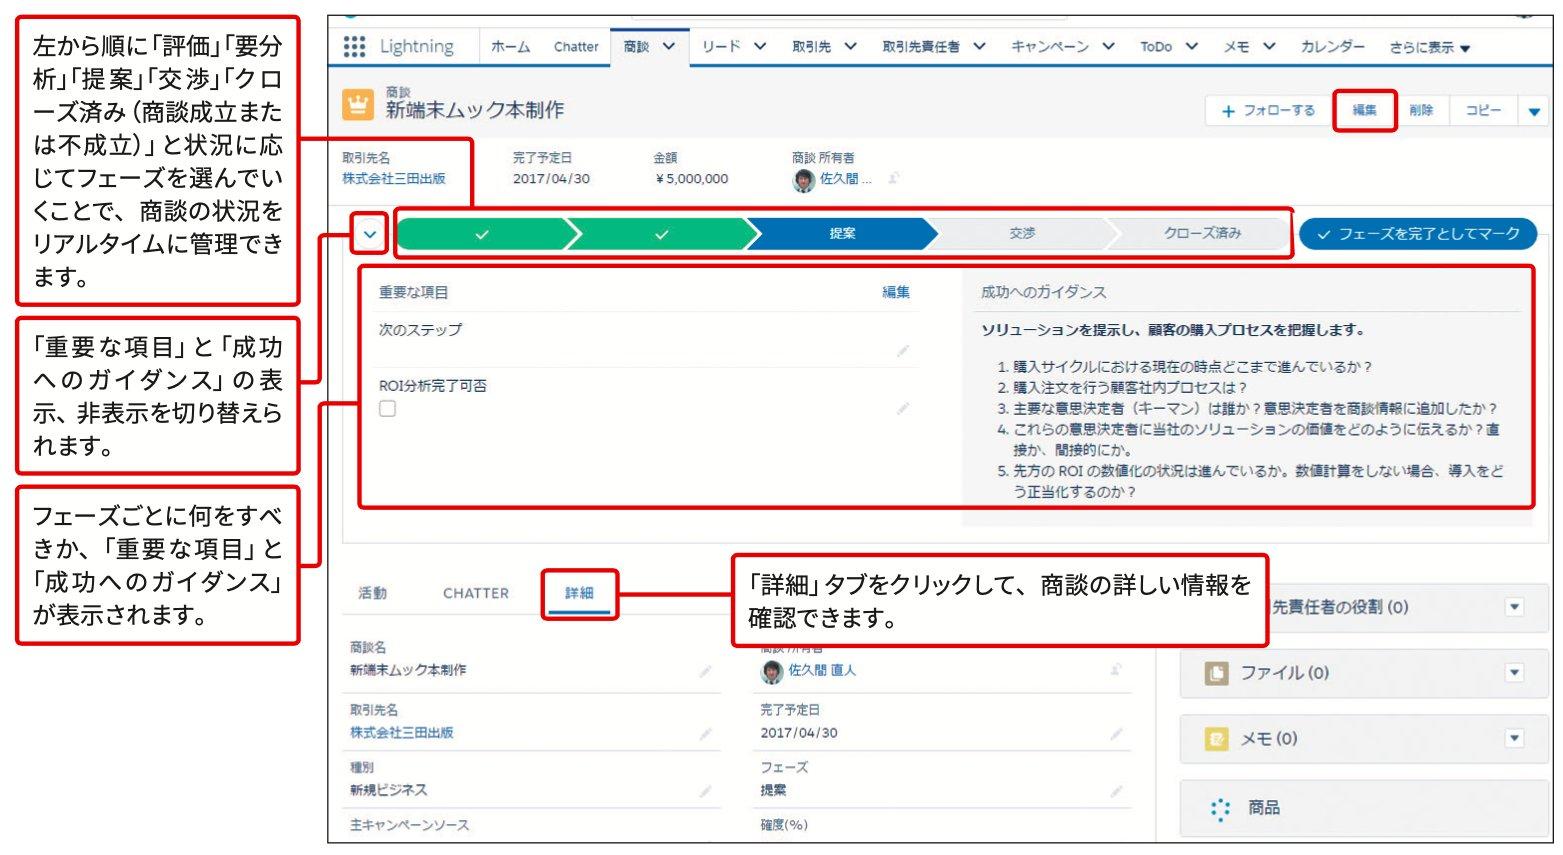The image size is (1563, 855).
Task: Open the ToDo tab dropdown arrow
Action: pyautogui.click(x=1192, y=46)
